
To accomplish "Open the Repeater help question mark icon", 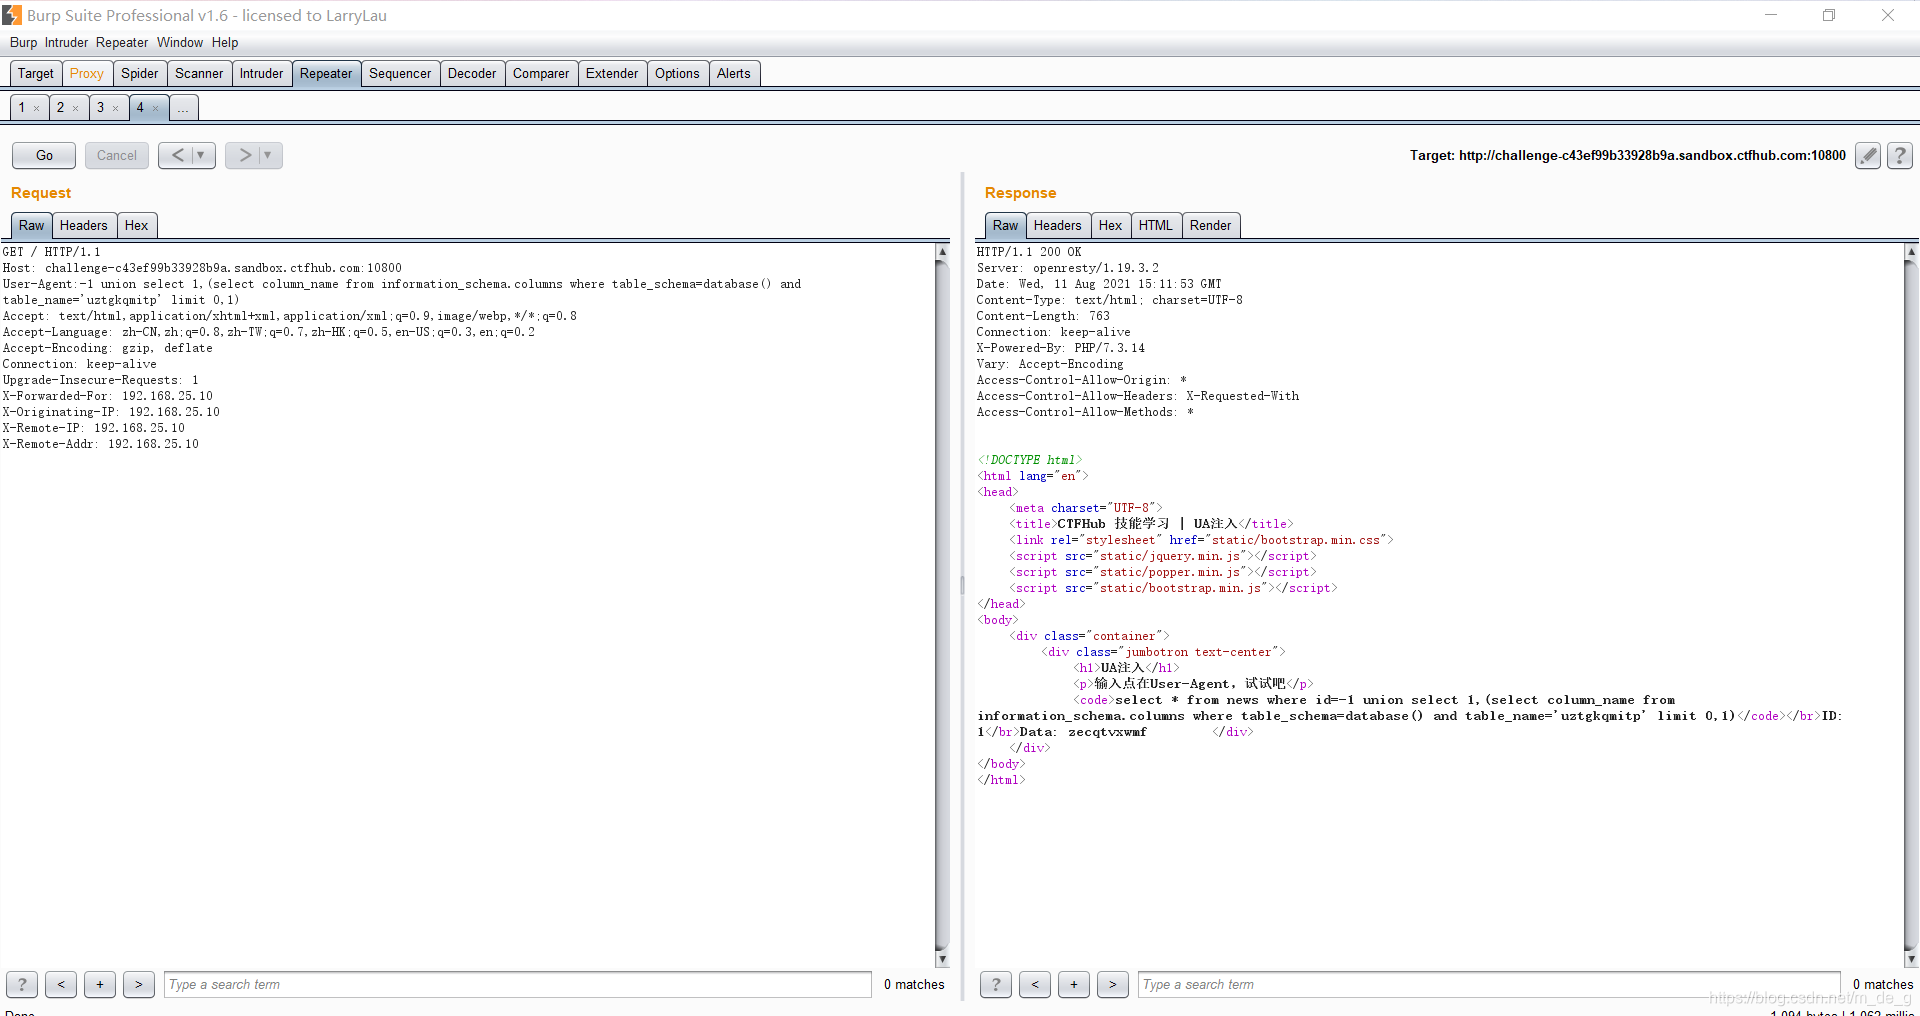I will pos(1900,155).
